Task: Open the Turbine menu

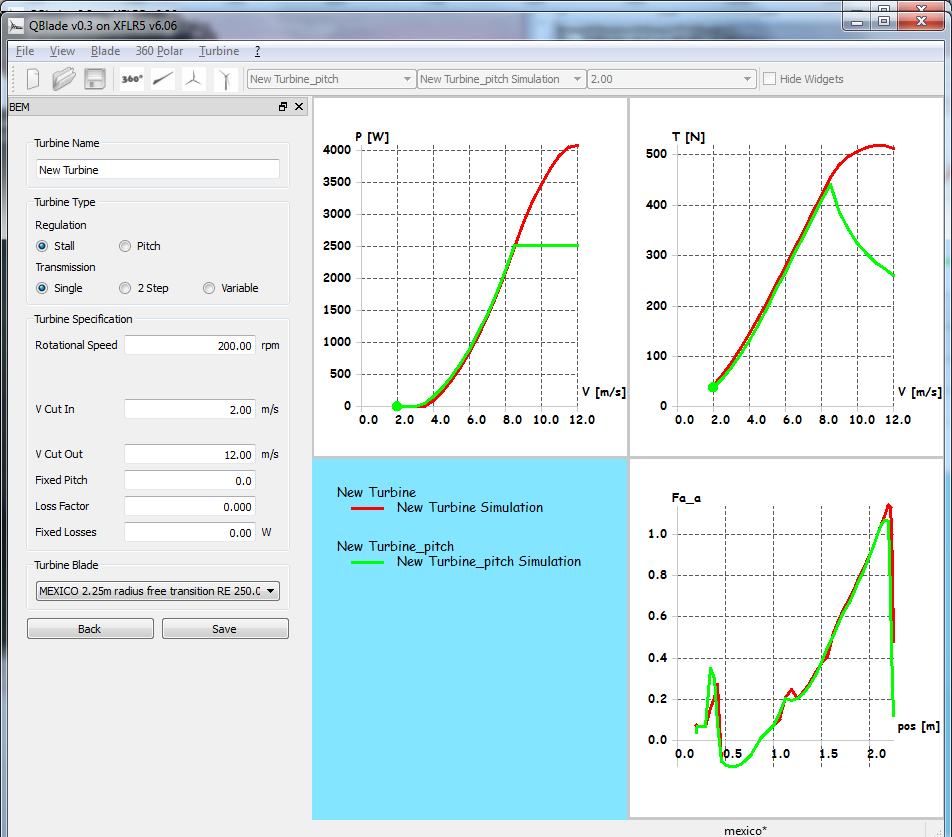Action: pyautogui.click(x=219, y=51)
